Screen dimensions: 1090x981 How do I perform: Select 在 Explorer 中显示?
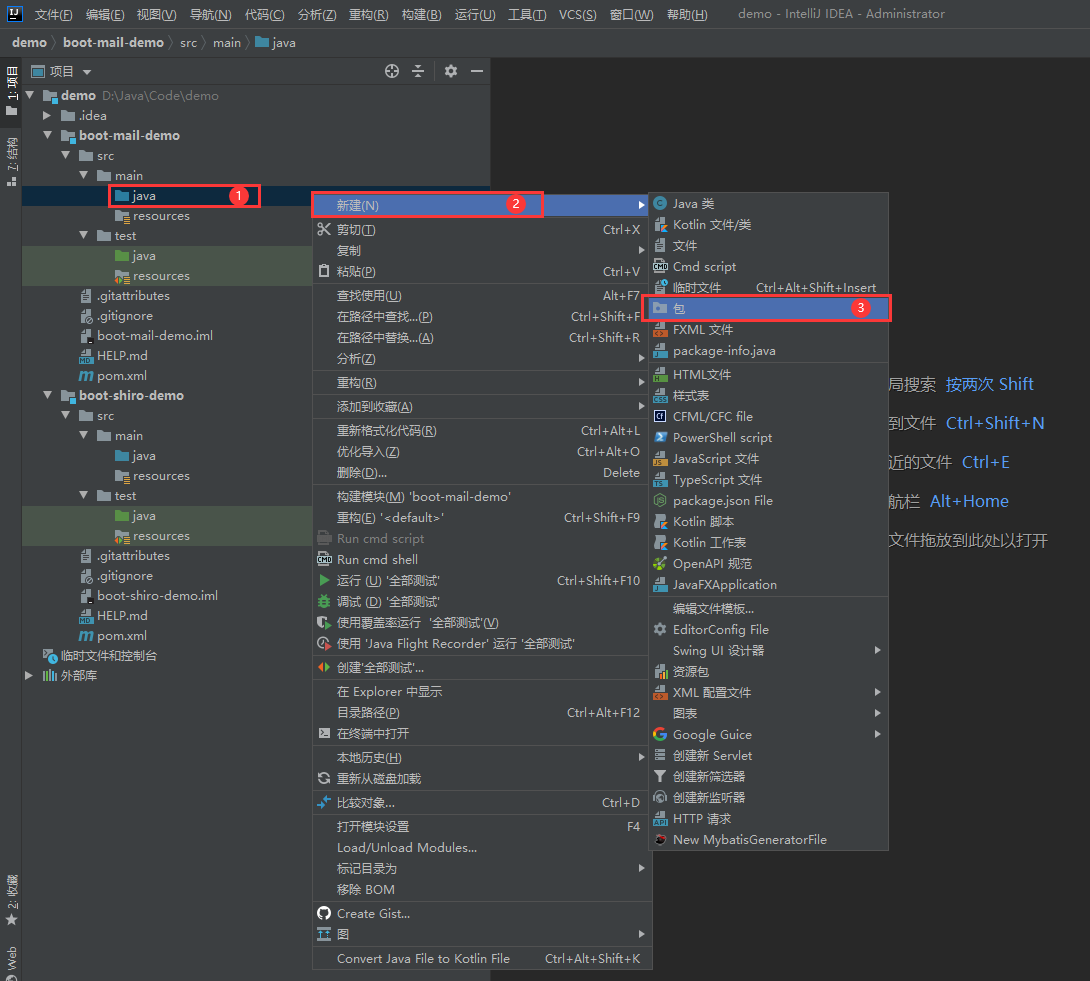click(x=481, y=692)
